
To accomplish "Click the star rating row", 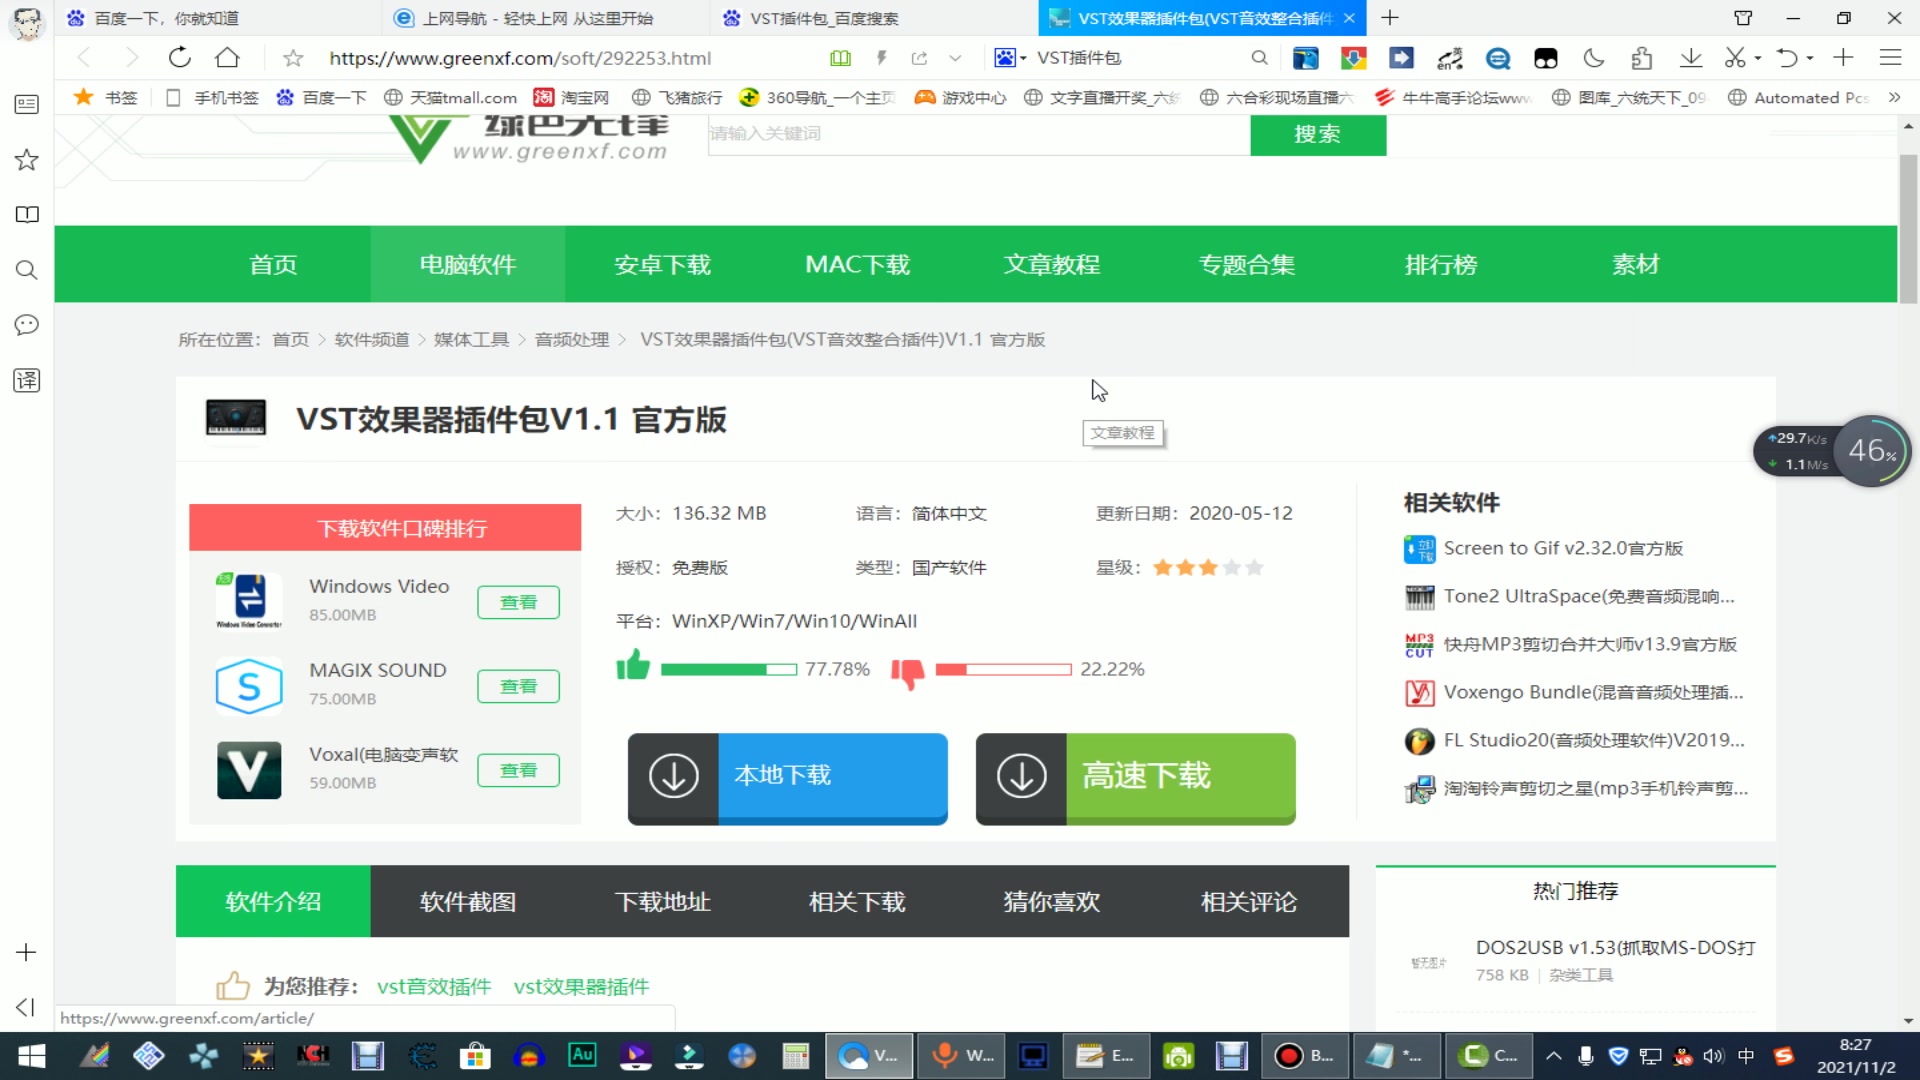I will [x=1208, y=567].
